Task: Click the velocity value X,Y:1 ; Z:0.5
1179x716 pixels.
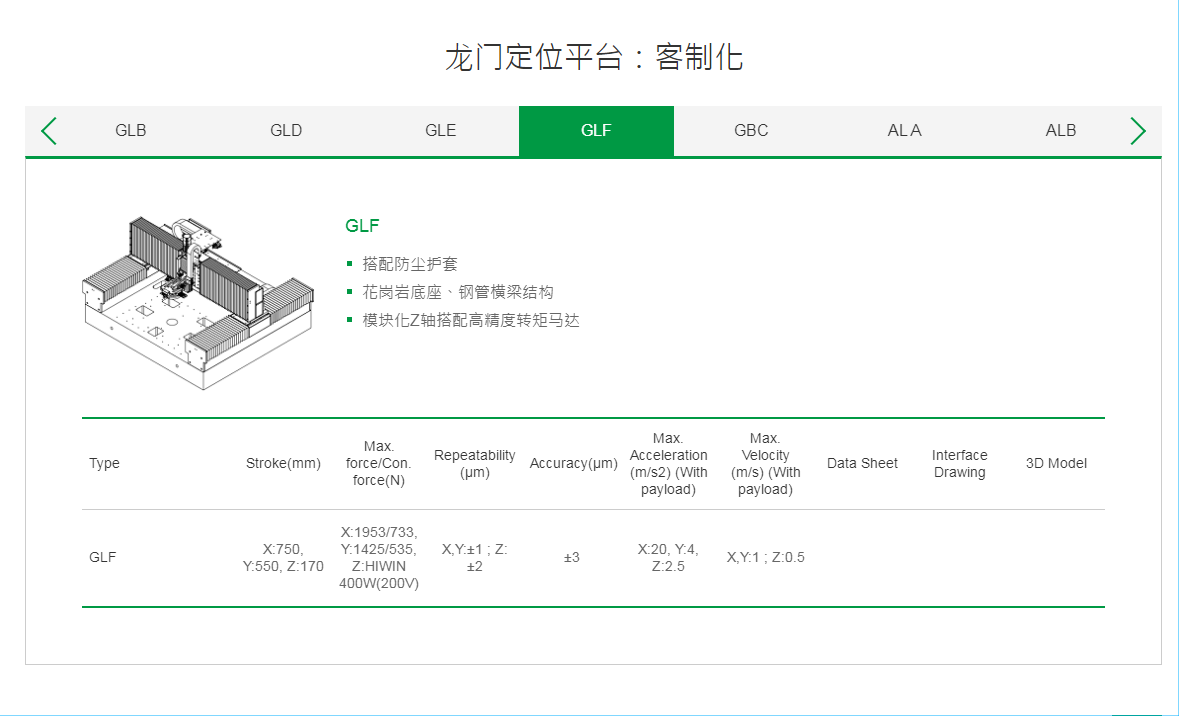Action: [x=765, y=557]
